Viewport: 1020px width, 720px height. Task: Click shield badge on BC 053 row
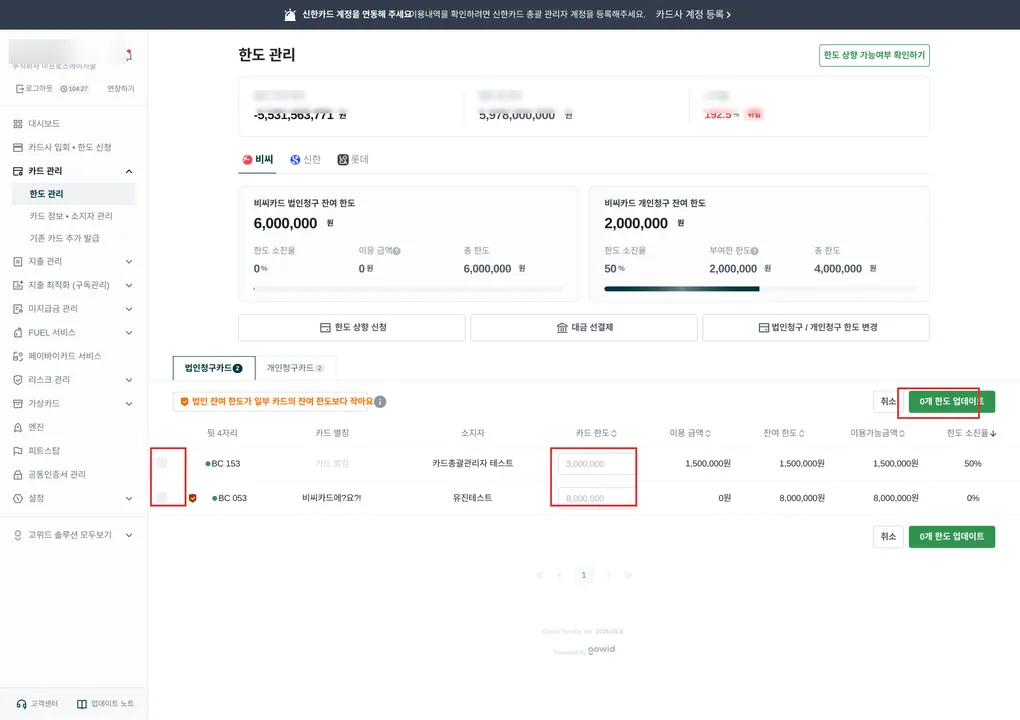point(193,498)
